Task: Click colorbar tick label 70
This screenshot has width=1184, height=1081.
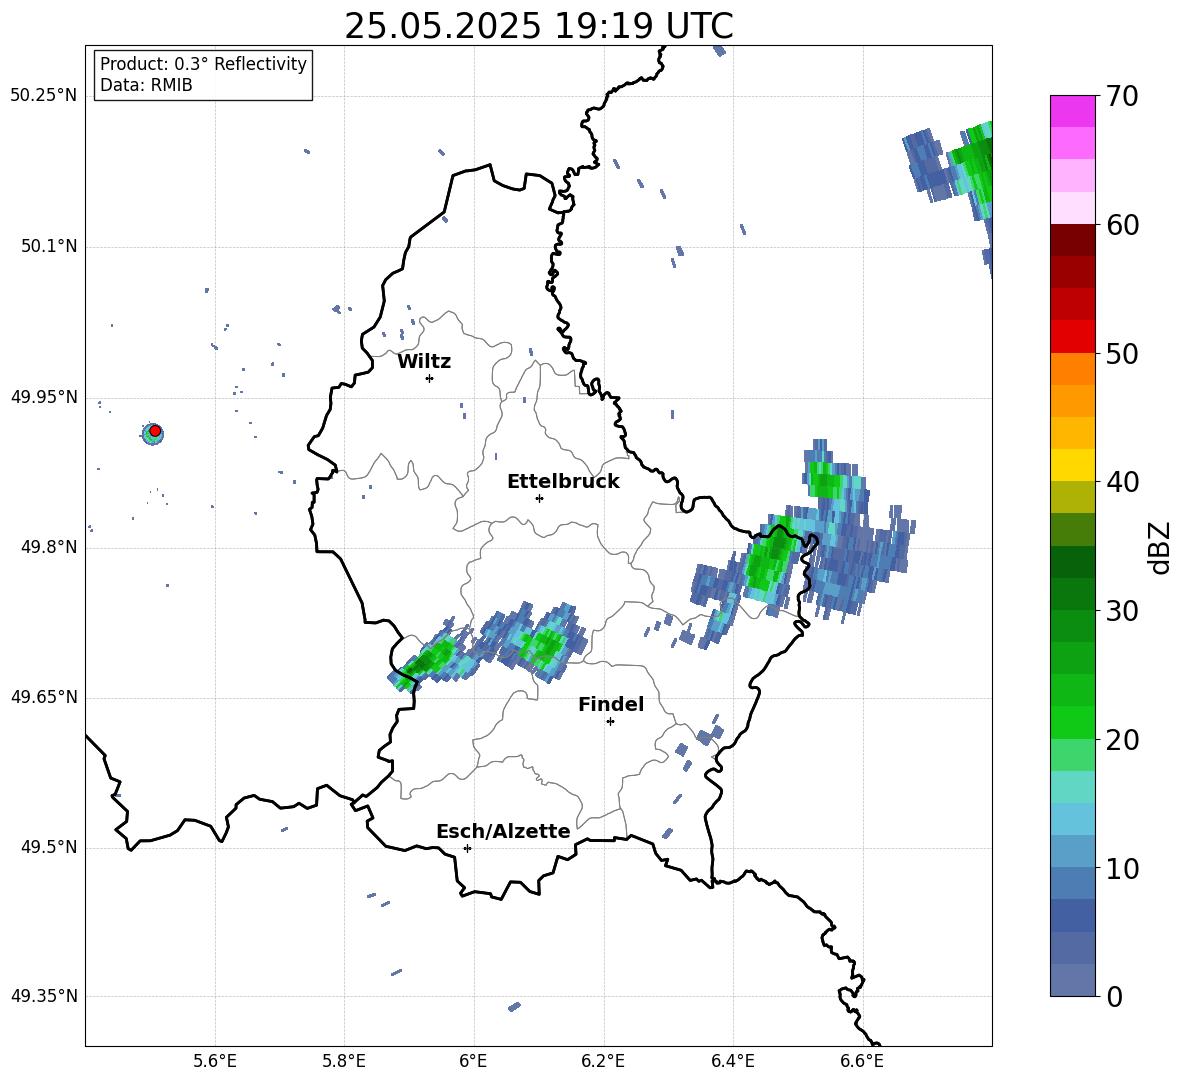Action: [1122, 96]
